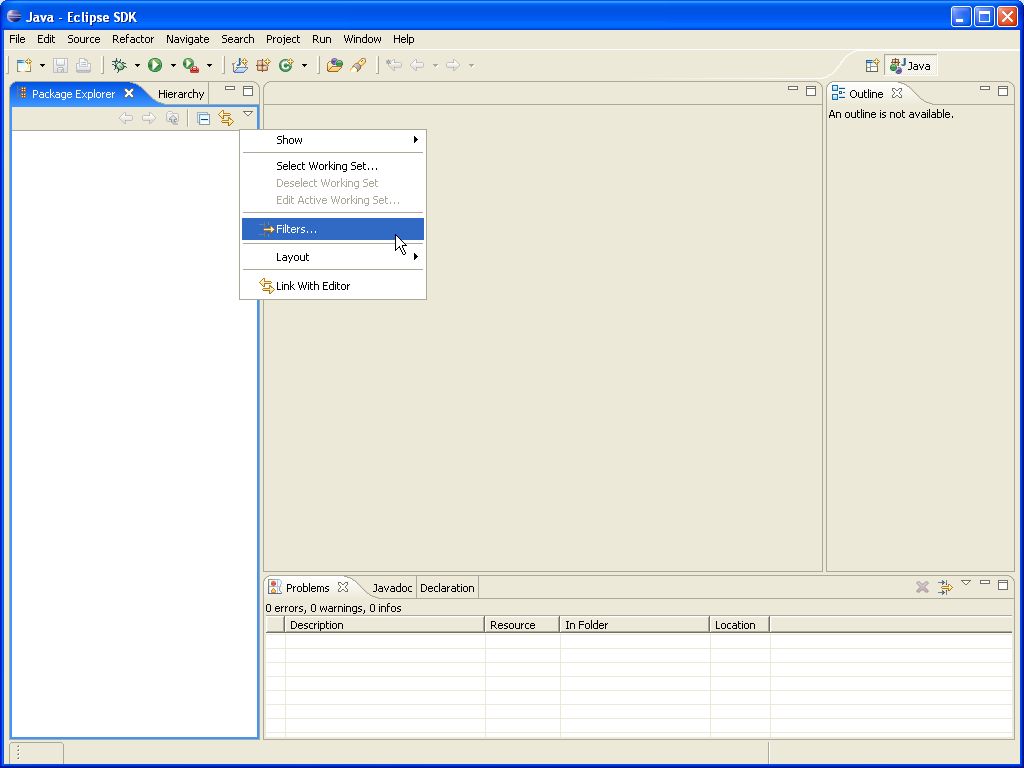Click the New Java Project icon
The height and width of the screenshot is (768, 1024).
tap(240, 66)
